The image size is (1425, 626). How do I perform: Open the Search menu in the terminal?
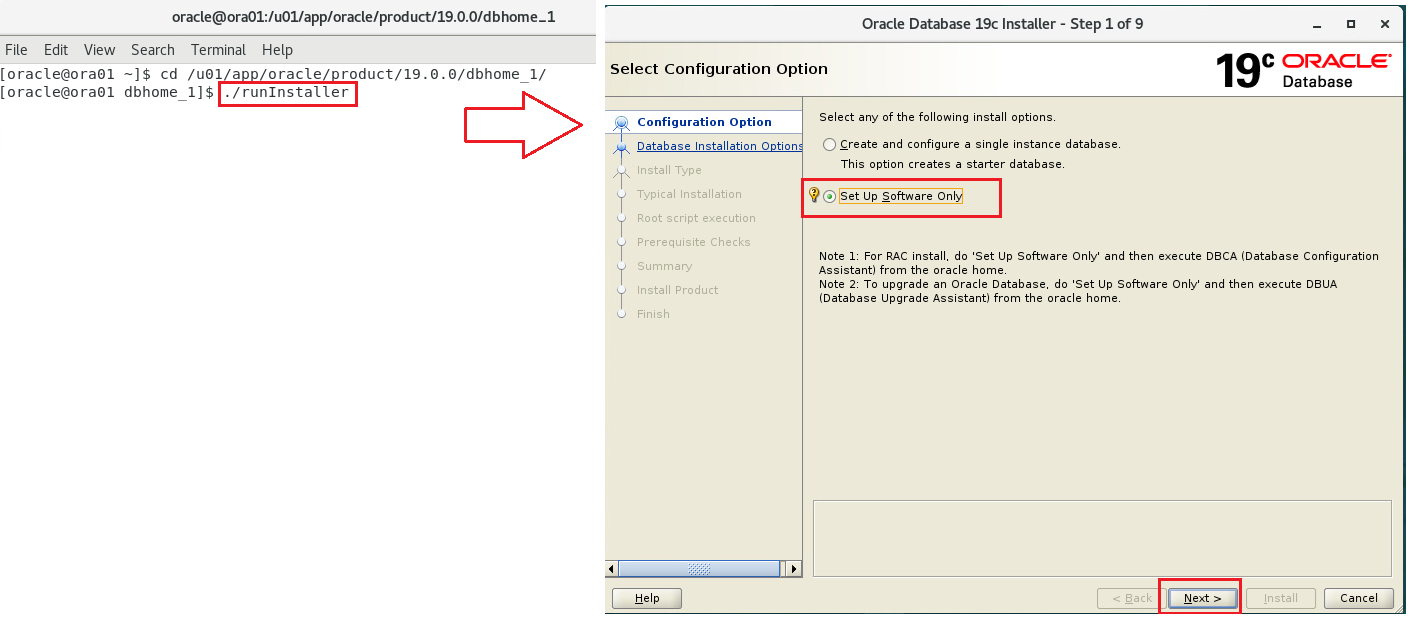click(153, 50)
